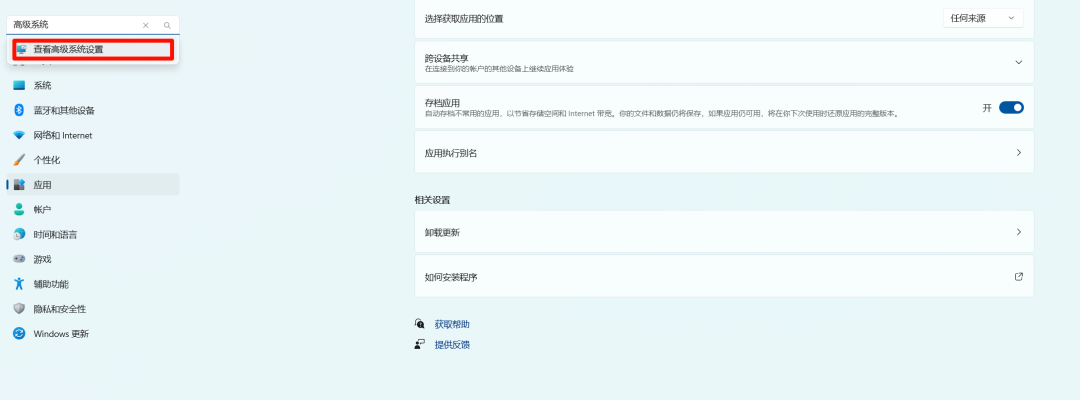Viewport: 1080px width, 400px height.
Task: Open the 查看高级系统设置 search result
Action: pyautogui.click(x=93, y=50)
